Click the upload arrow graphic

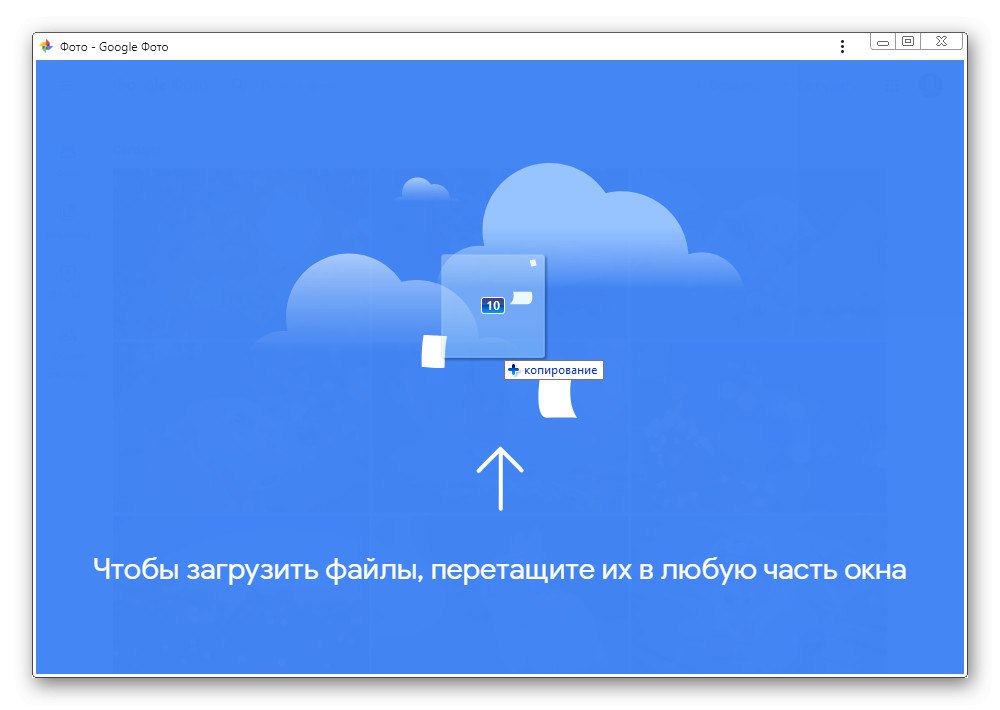500,478
